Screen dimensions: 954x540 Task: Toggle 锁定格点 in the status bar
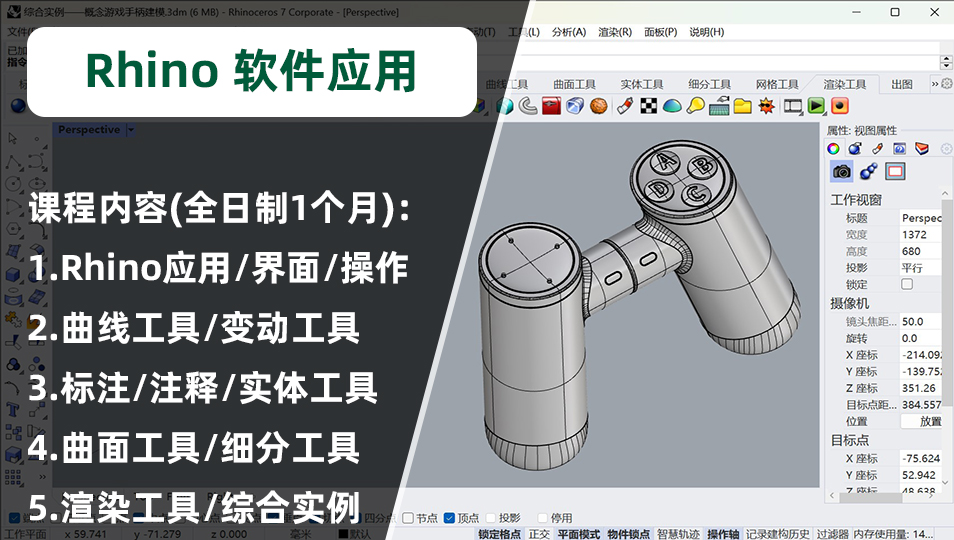tap(500, 533)
